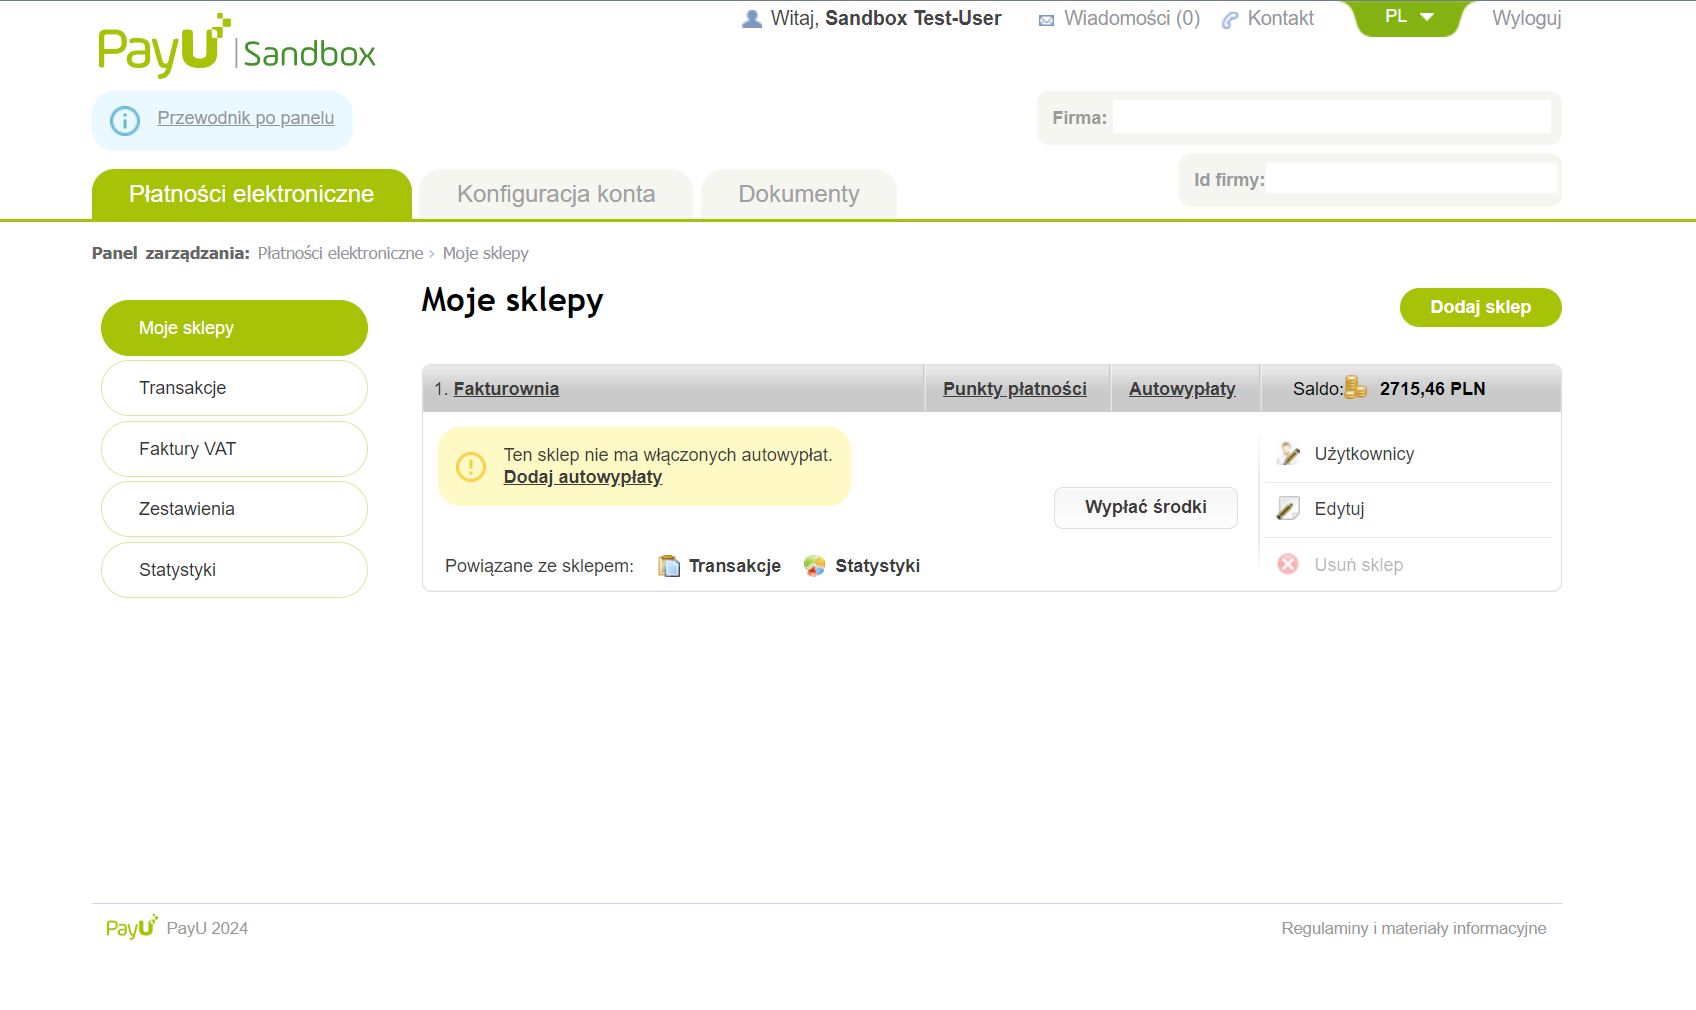Click the coins icon next to Saldo

click(x=1355, y=388)
